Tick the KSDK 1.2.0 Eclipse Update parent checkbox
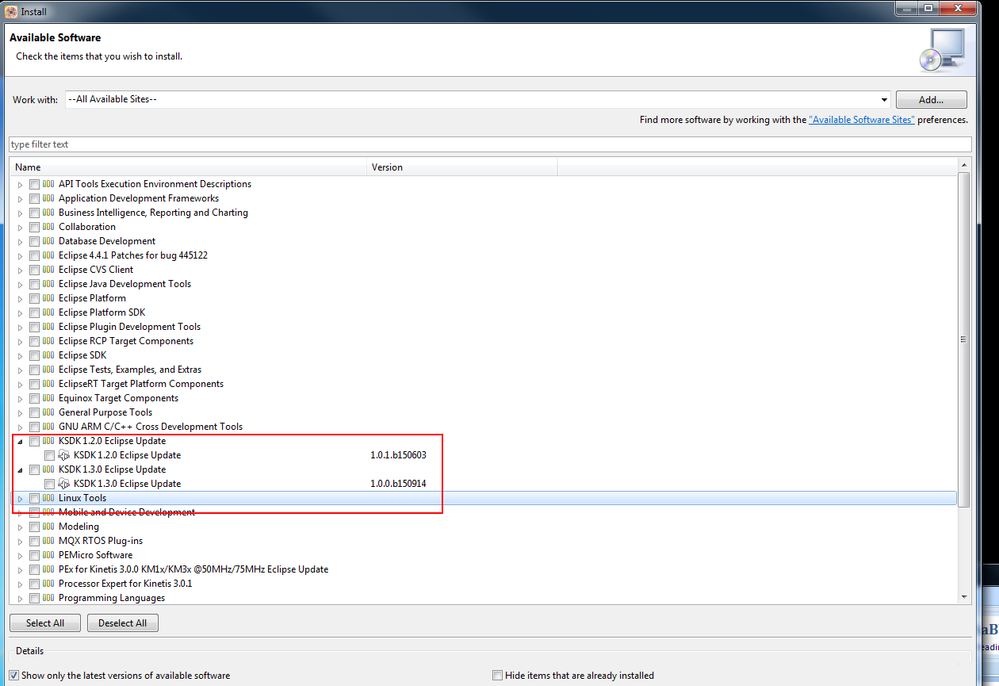 pyautogui.click(x=34, y=441)
